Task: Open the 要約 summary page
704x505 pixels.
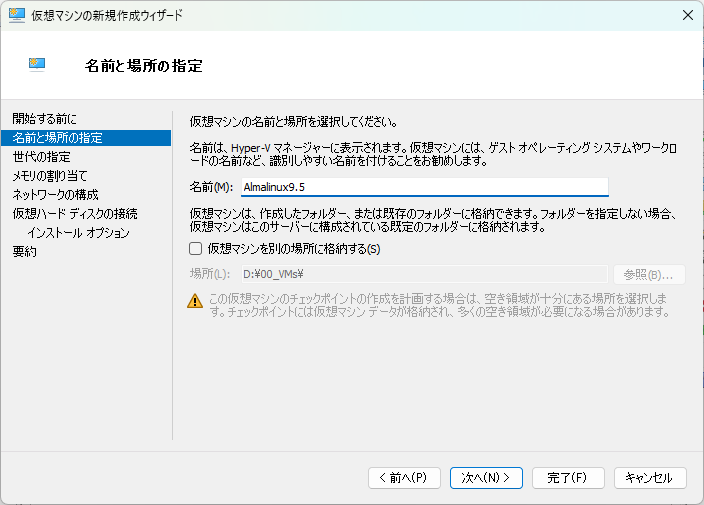Action: (x=24, y=252)
